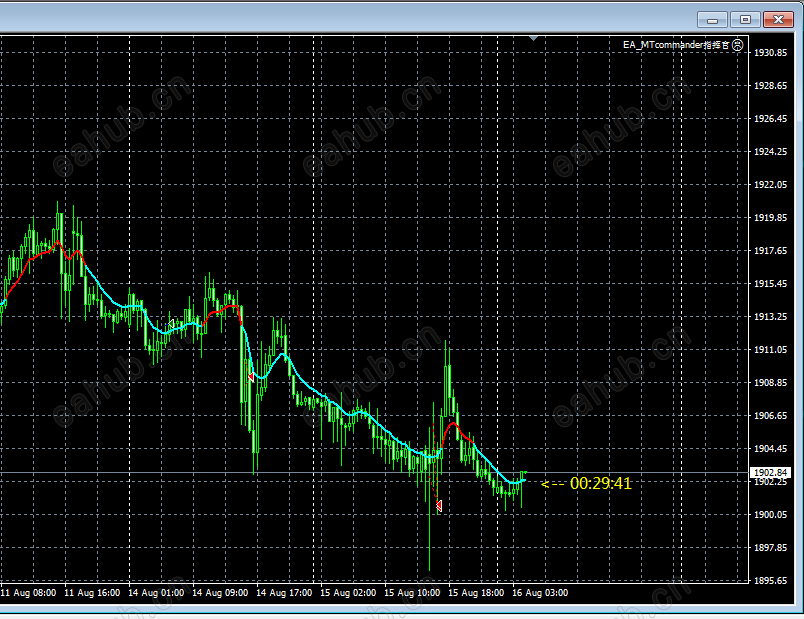
Task: Click price scale value 1915.45
Action: pos(770,284)
